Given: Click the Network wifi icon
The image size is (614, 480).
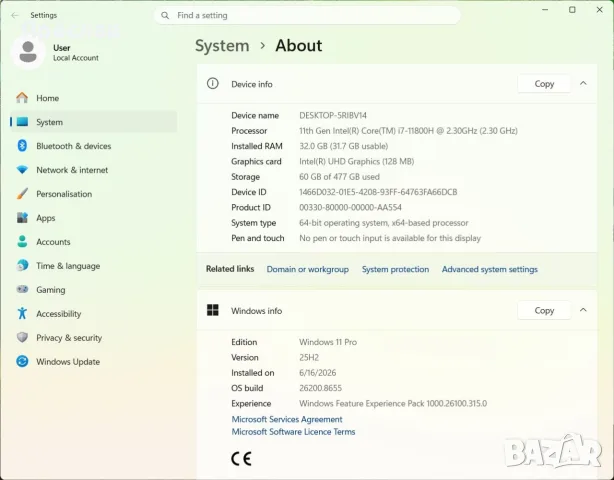Looking at the screenshot, I should (x=22, y=170).
